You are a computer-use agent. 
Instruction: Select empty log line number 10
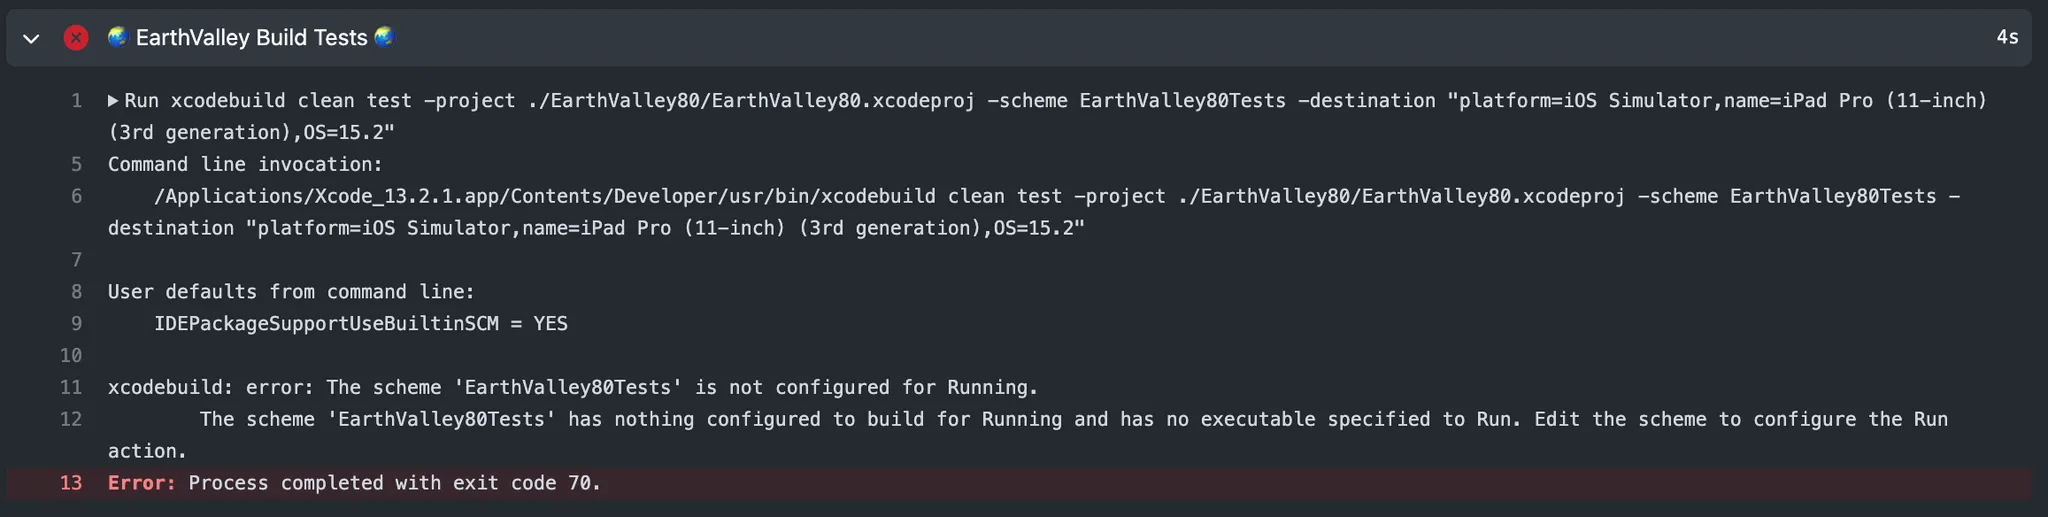[x=71, y=356]
